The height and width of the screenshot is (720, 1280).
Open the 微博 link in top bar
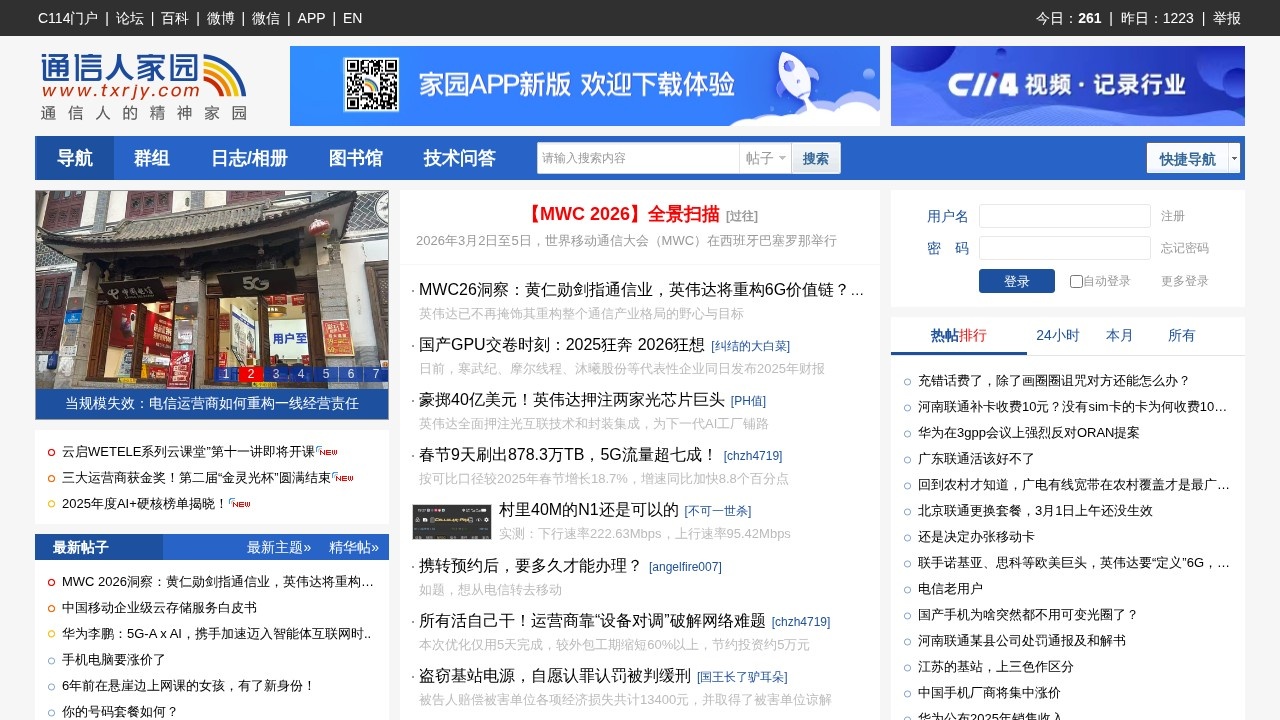pyautogui.click(x=220, y=18)
